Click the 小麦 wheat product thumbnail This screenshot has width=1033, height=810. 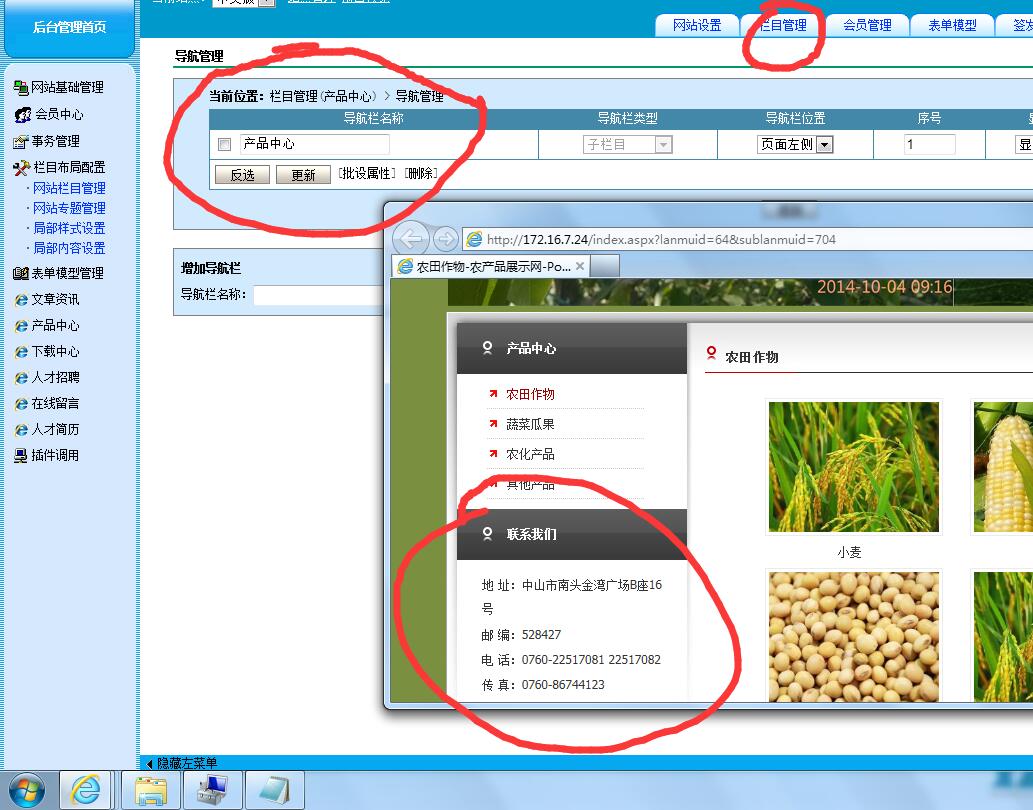click(852, 467)
